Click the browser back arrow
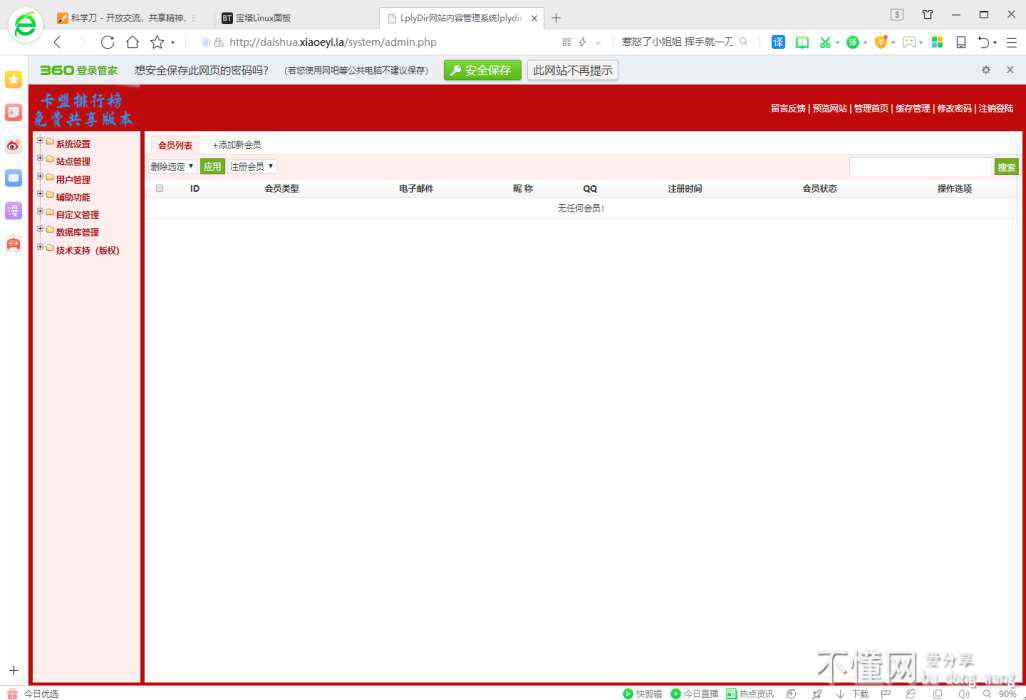Screen dimensions: 1026x700 click(x=58, y=43)
